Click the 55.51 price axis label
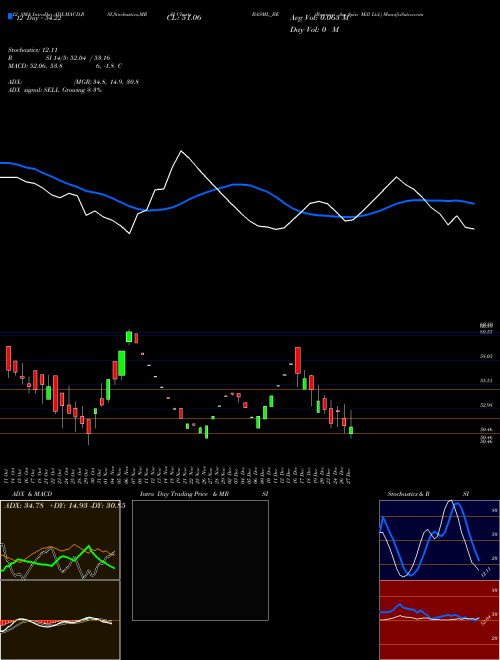The image size is (500, 660). (x=486, y=381)
